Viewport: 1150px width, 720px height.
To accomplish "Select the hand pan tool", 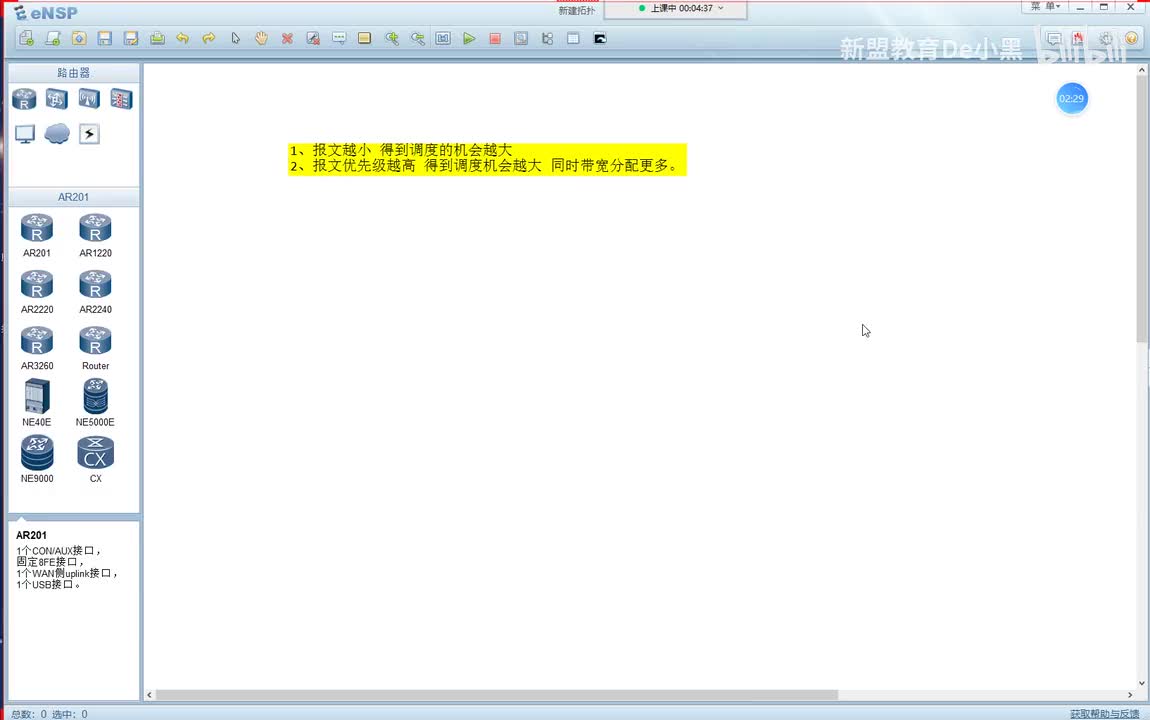I will point(261,38).
